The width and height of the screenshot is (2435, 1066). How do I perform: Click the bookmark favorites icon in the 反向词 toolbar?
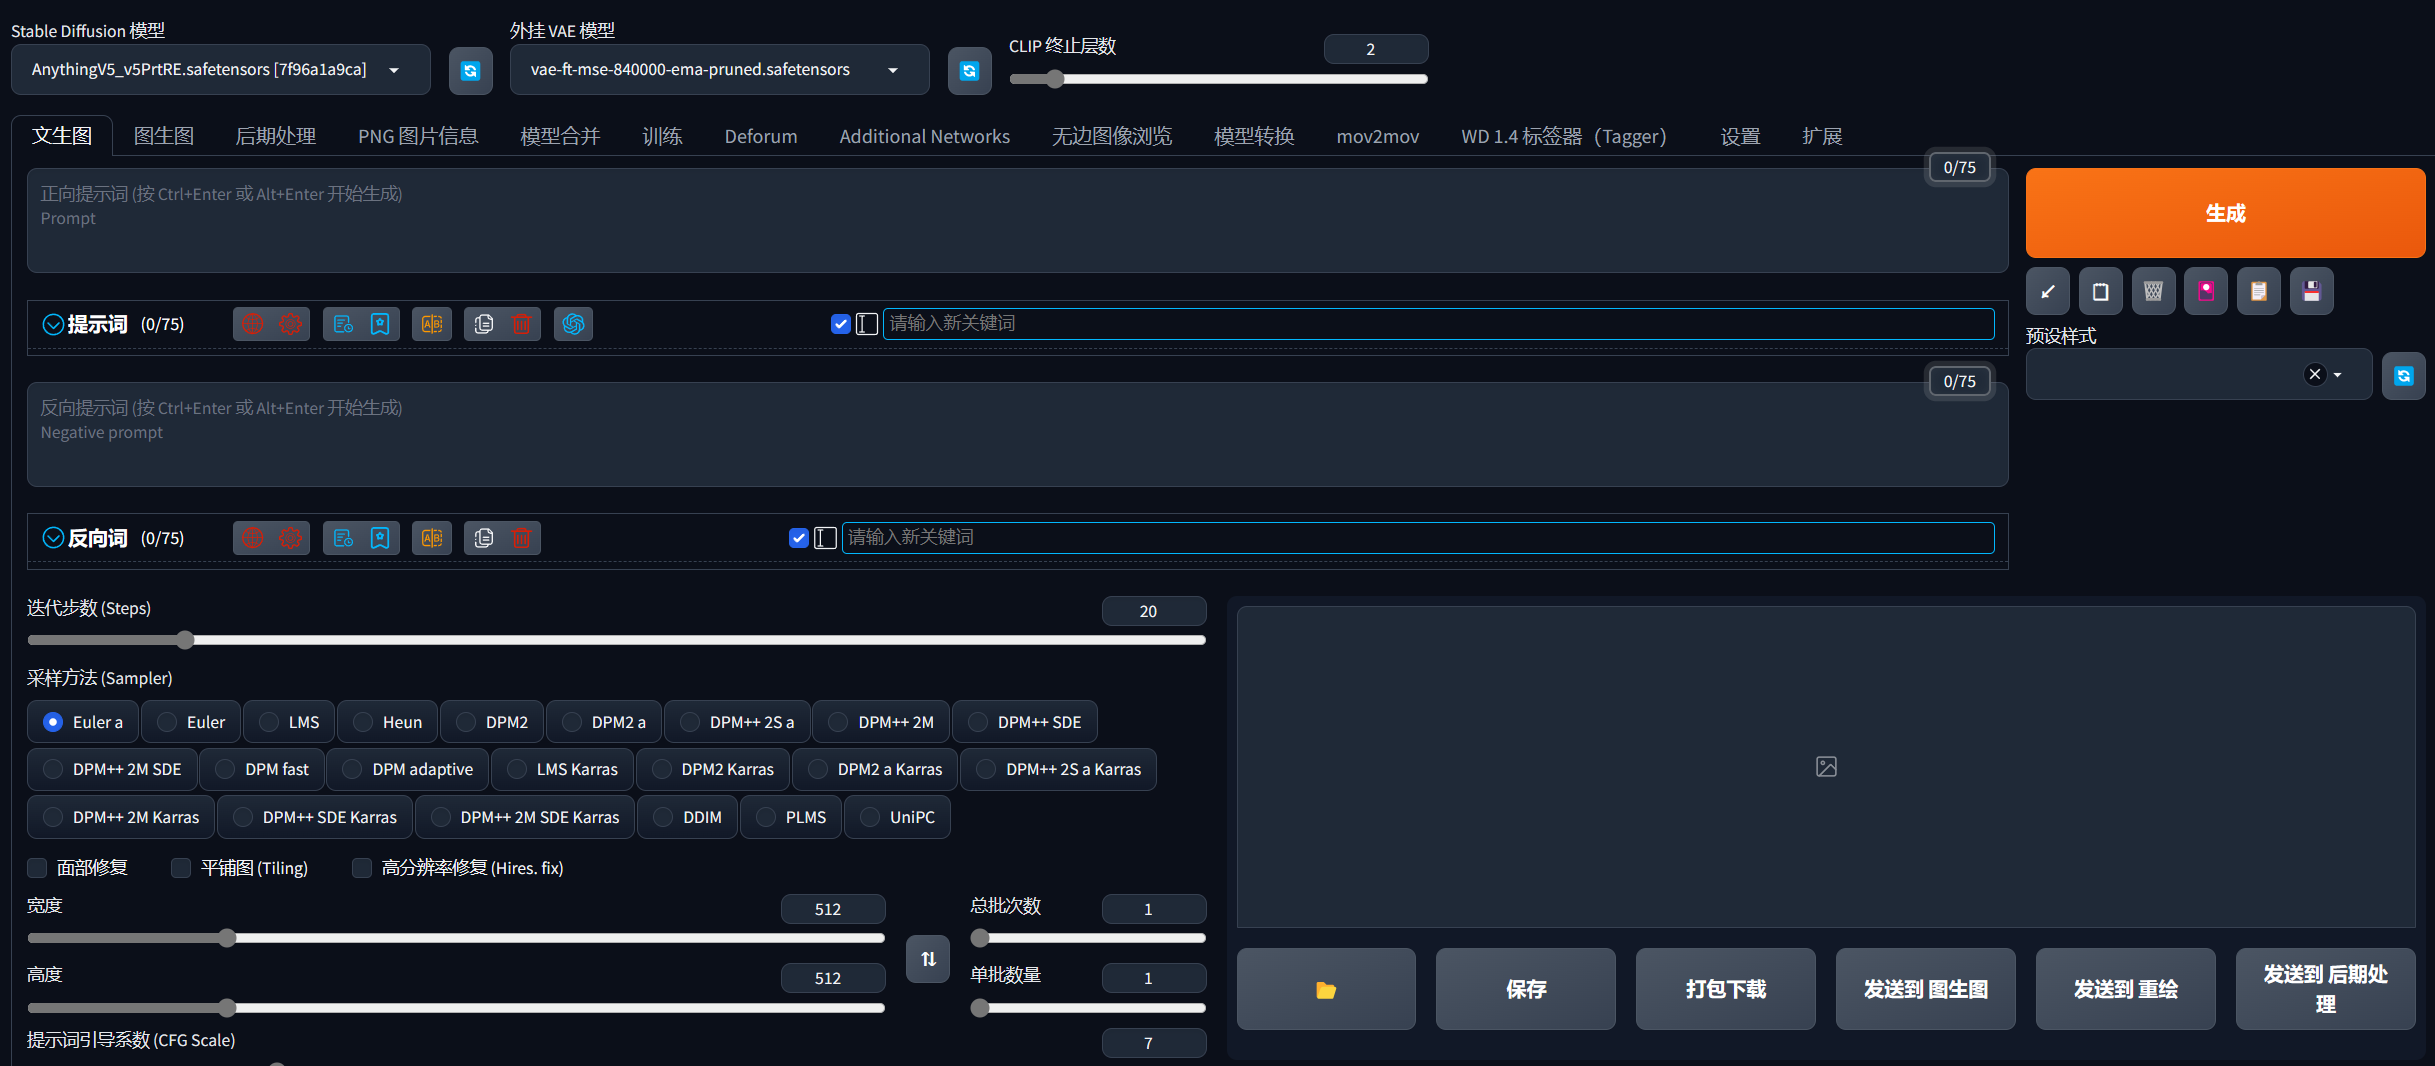tap(380, 538)
